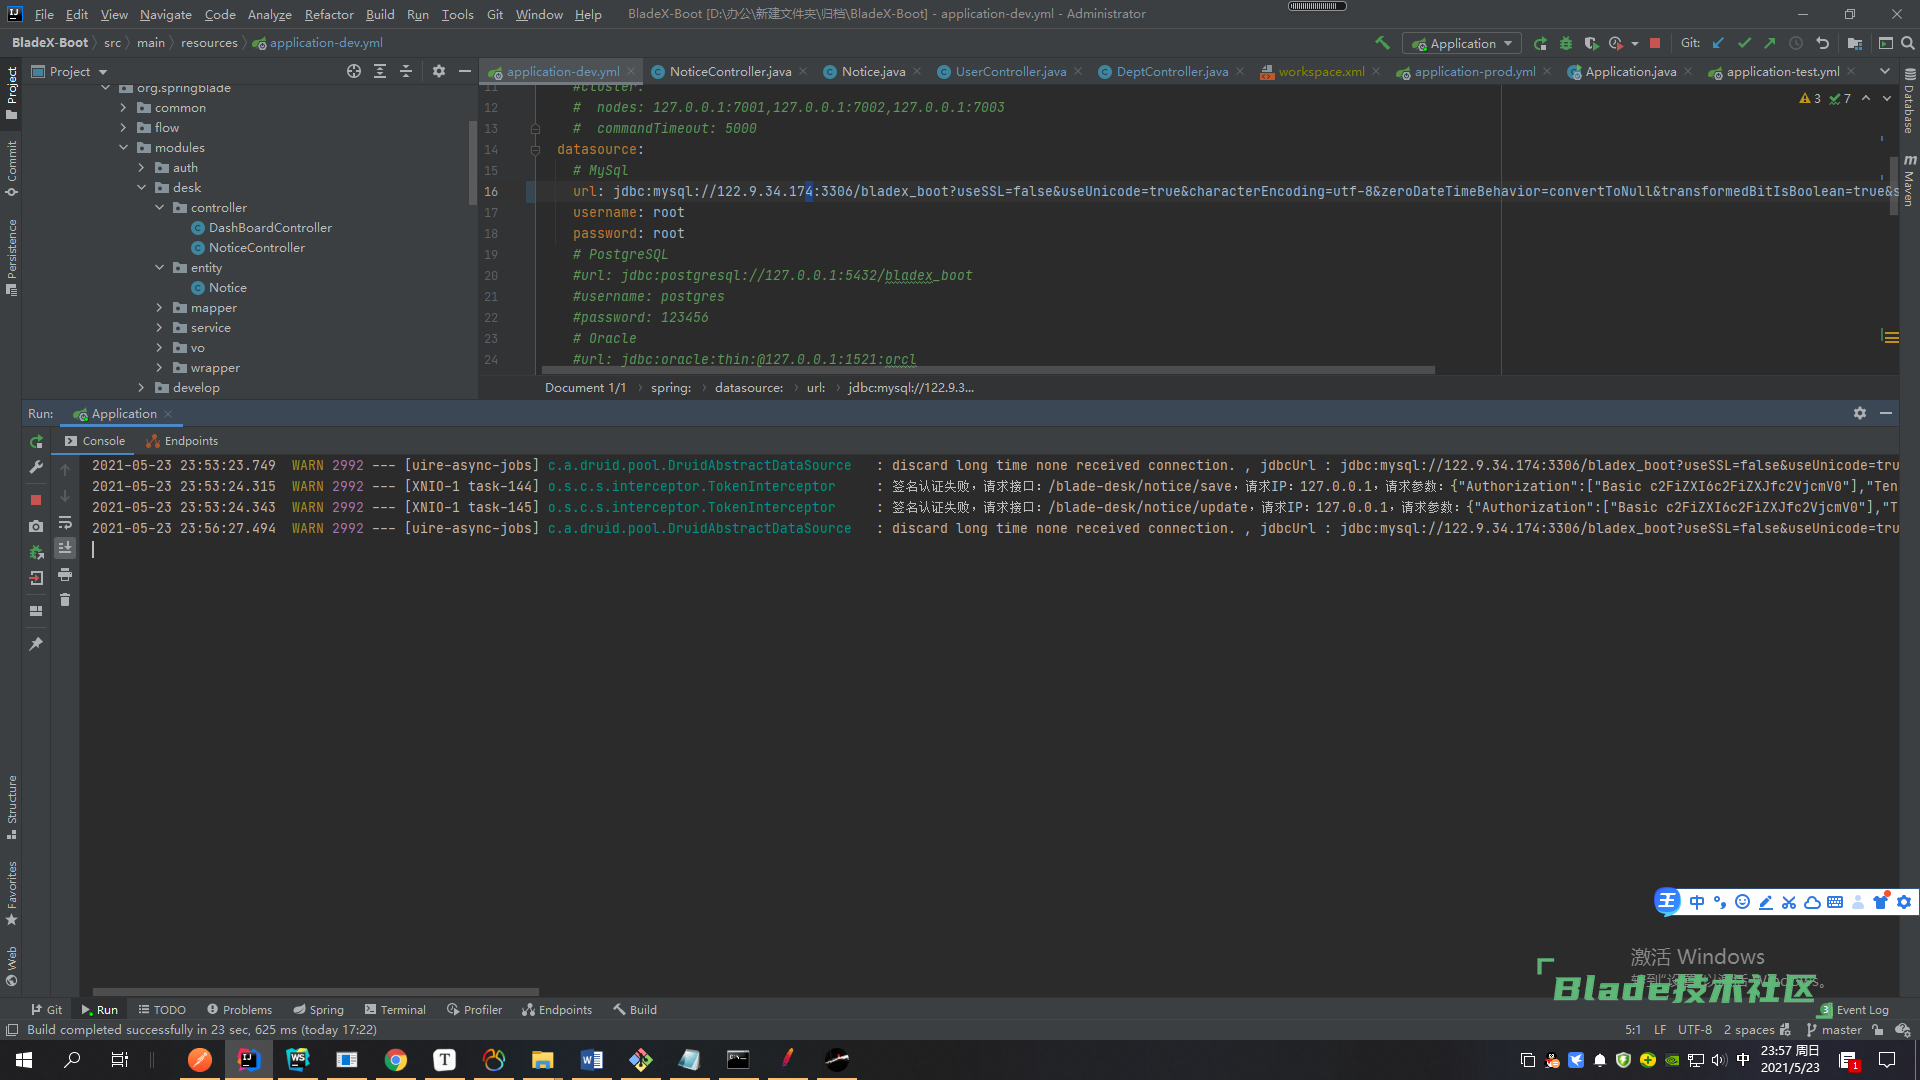1920x1080 pixels.
Task: Toggle scroll to end of console
Action: pyautogui.click(x=65, y=547)
